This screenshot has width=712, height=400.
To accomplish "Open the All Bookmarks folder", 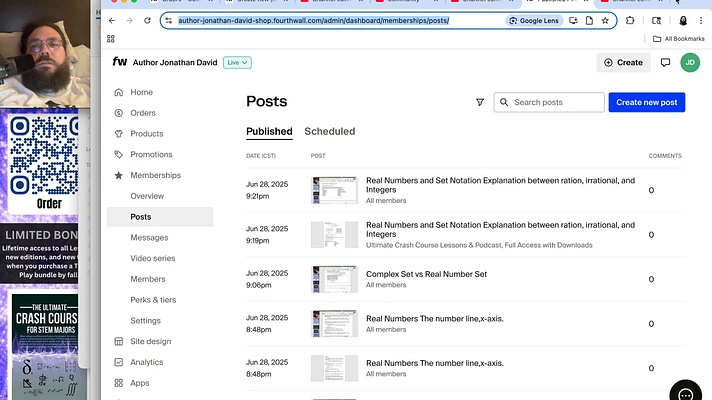I will click(678, 39).
